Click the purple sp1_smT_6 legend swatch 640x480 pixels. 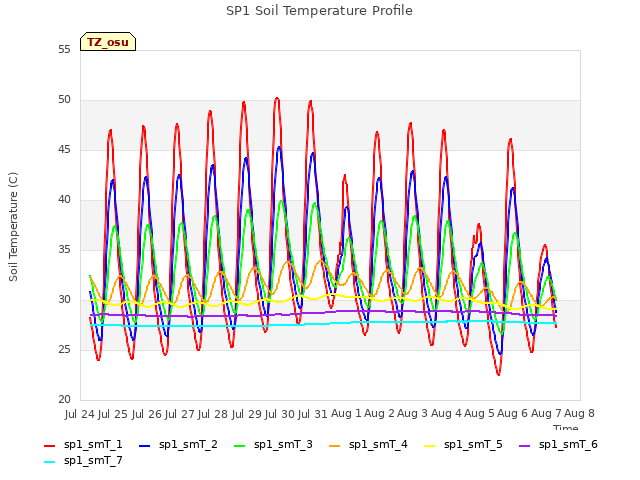(524, 446)
